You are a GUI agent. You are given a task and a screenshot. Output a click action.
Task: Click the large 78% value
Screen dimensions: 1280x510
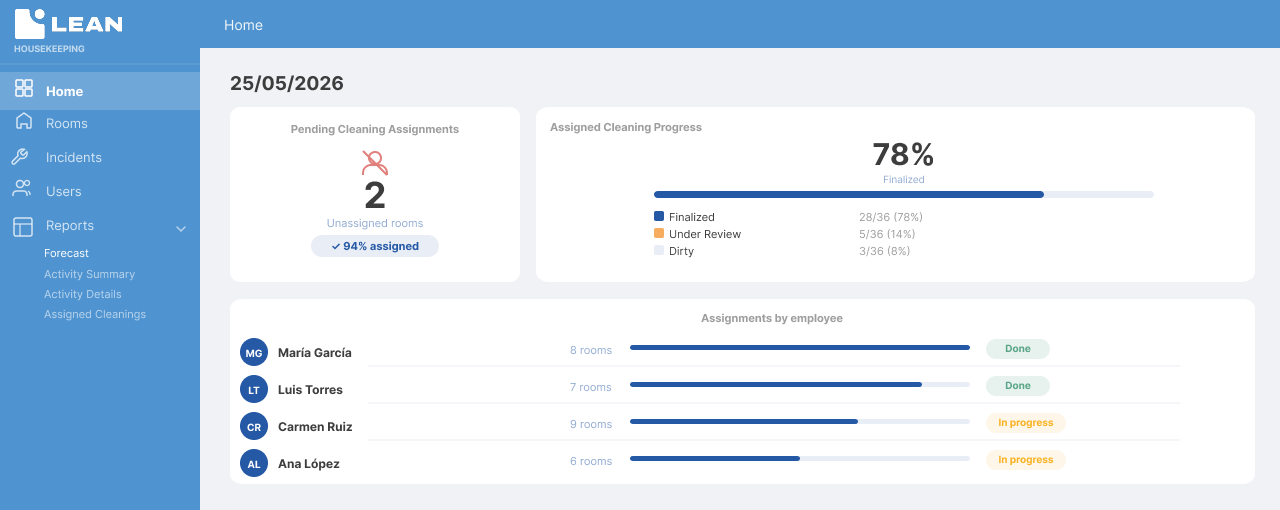[x=903, y=154]
